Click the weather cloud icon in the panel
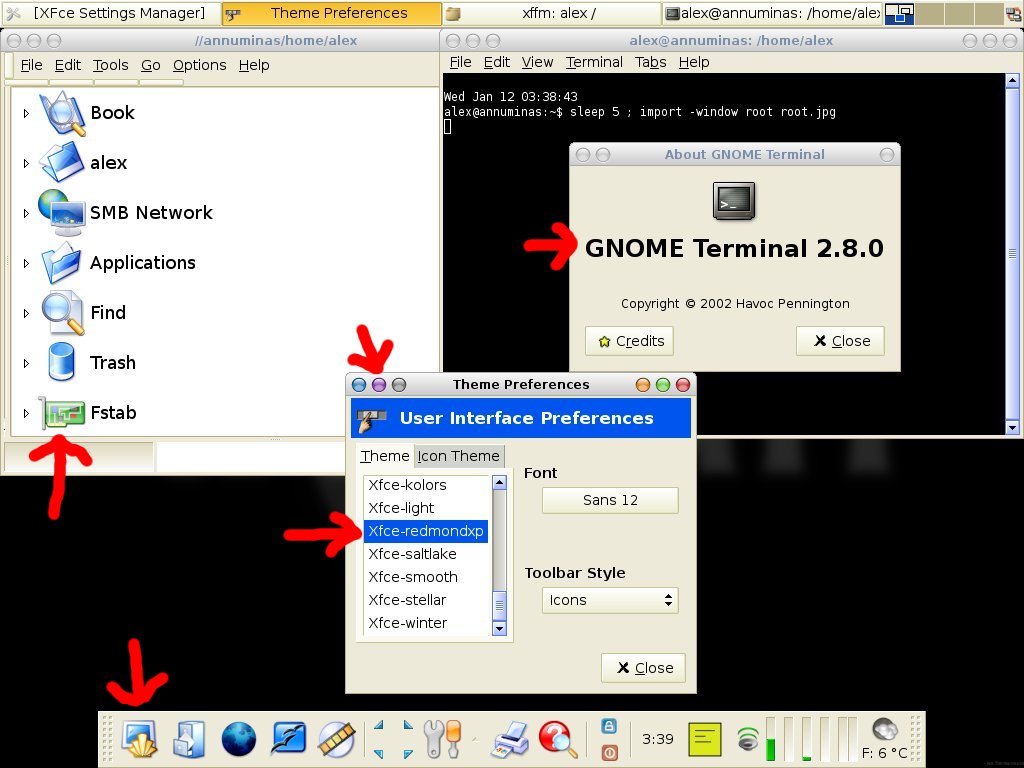 (885, 729)
